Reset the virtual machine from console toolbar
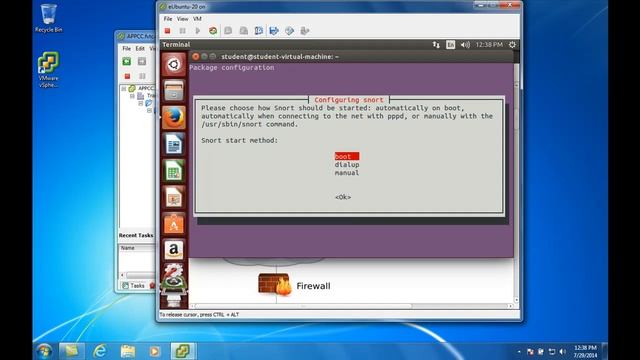Screen dimensions: 640x360 213,31
